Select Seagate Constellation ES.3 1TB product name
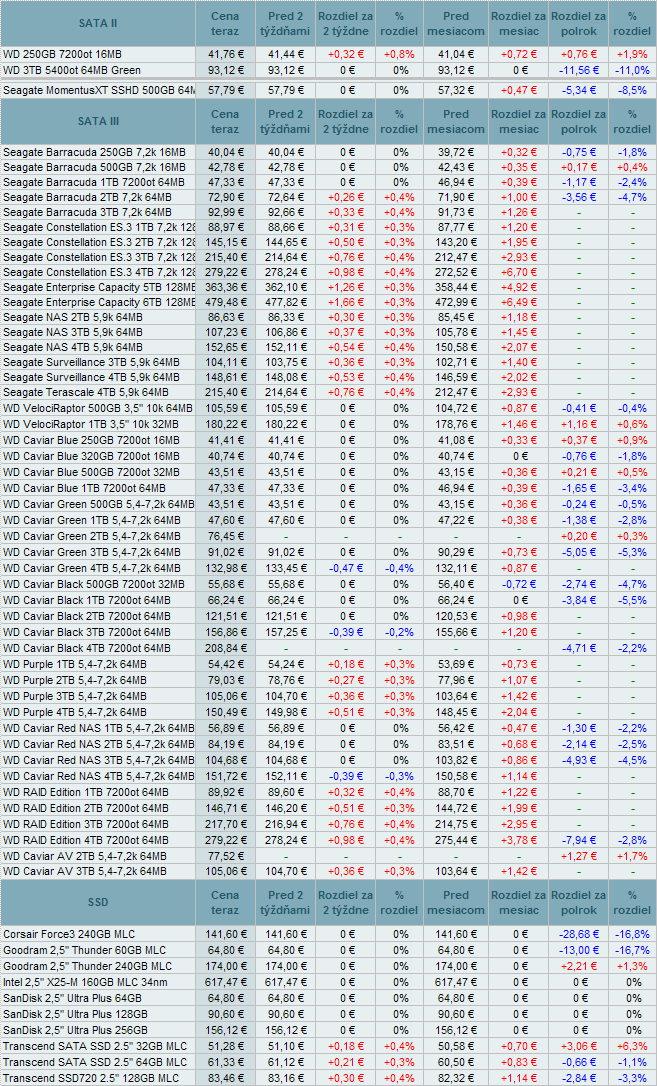 98,227
